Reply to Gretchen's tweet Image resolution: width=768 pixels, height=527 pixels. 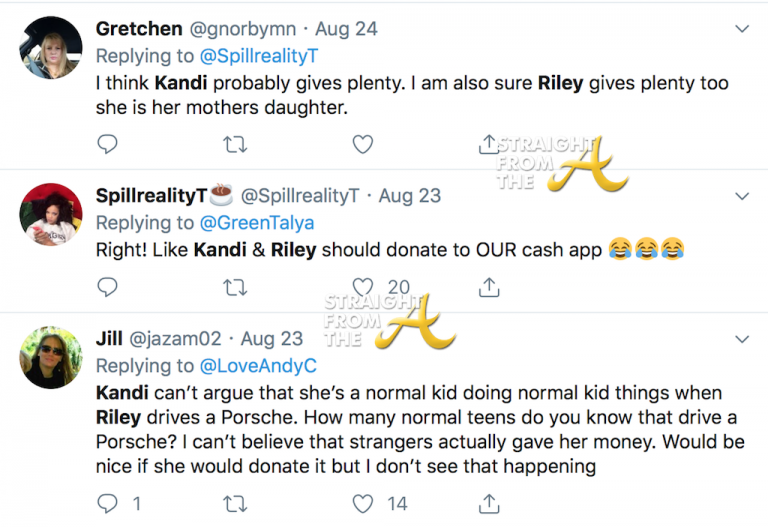[108, 144]
